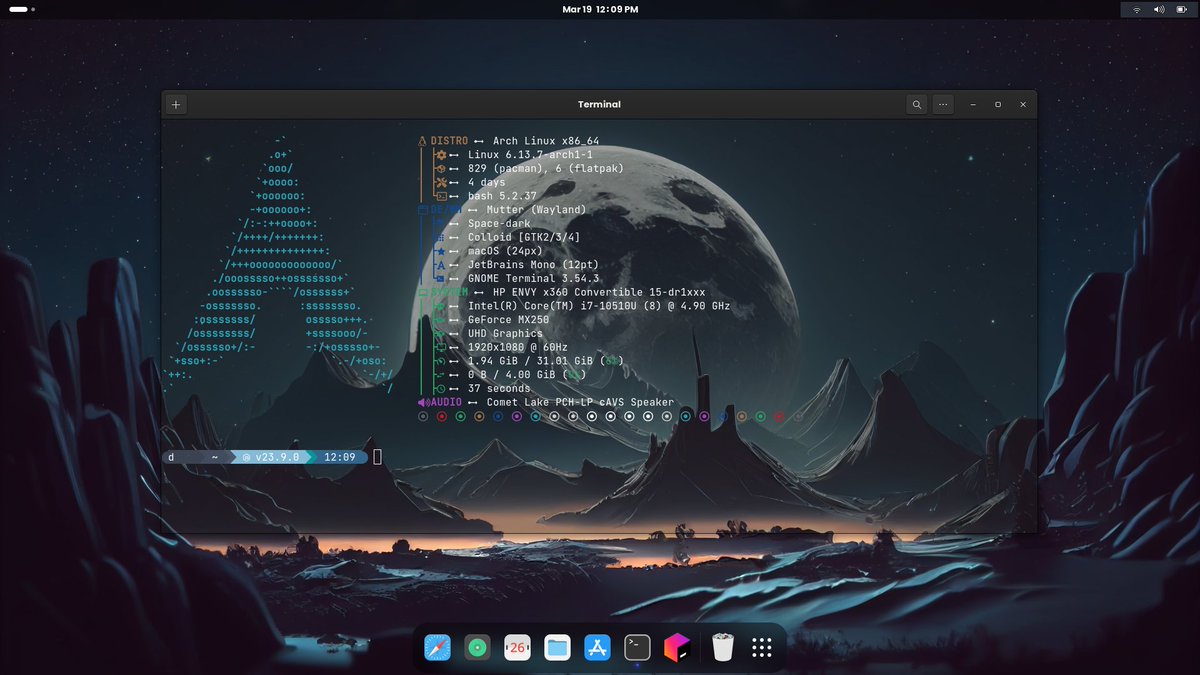This screenshot has width=1200, height=675.
Task: Click the 1920x1080 @ 60Hz resolution line
Action: 518,347
